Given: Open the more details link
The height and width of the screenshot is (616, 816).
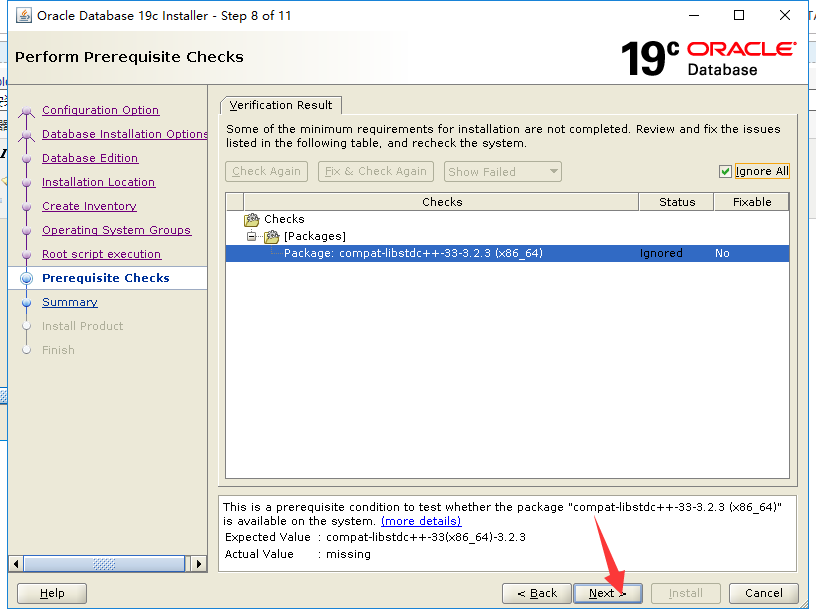Looking at the screenshot, I should 421,521.
